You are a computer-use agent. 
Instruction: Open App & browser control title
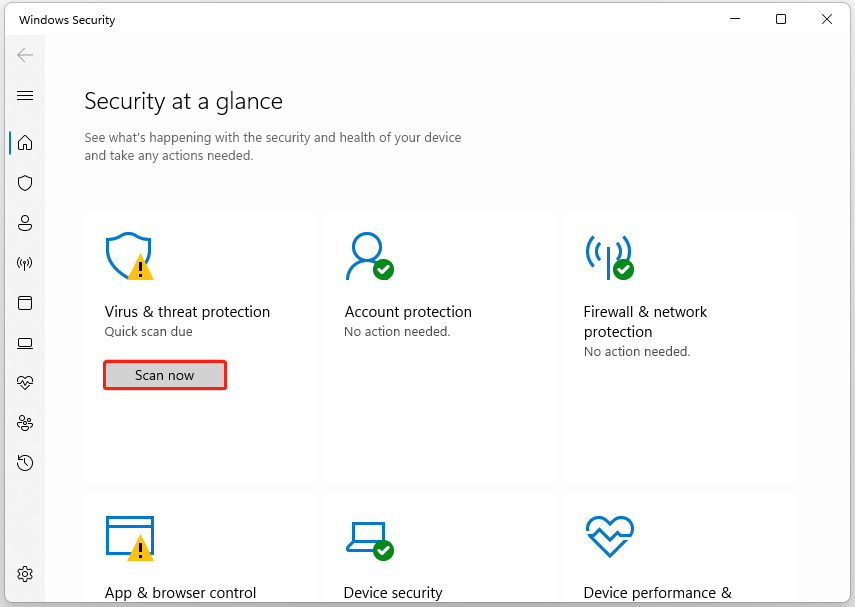[180, 593]
